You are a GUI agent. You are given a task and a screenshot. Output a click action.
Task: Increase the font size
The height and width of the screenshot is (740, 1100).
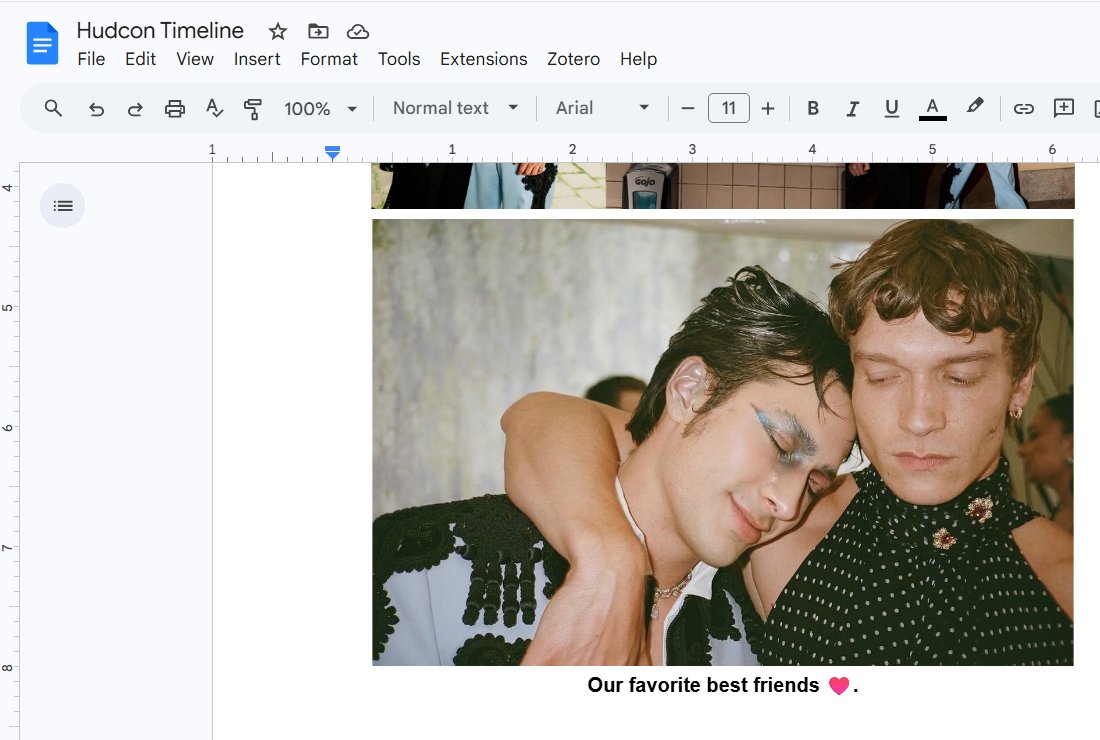[767, 108]
